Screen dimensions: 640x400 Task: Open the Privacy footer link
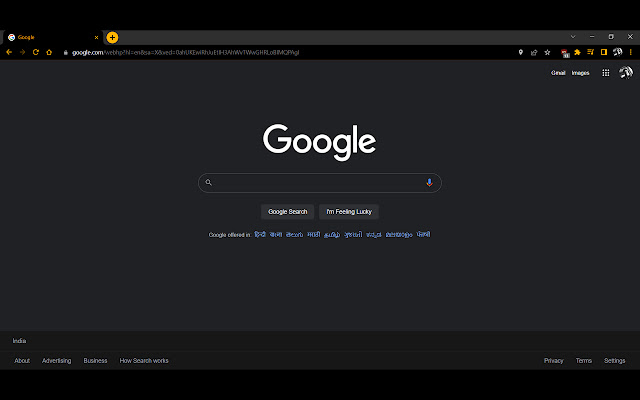(x=553, y=361)
